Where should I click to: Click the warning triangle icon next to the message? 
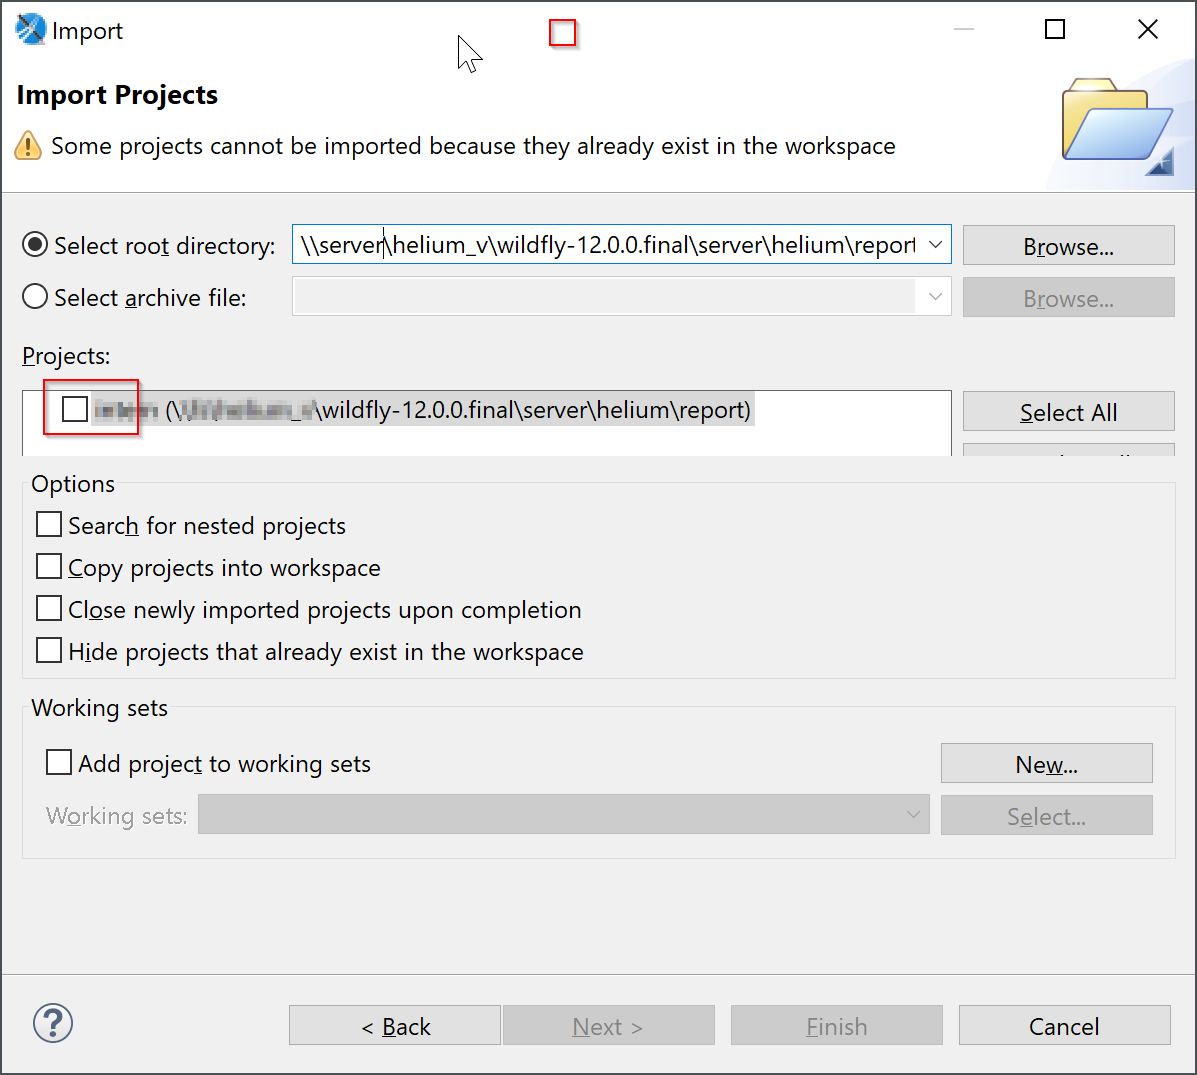tap(27, 146)
